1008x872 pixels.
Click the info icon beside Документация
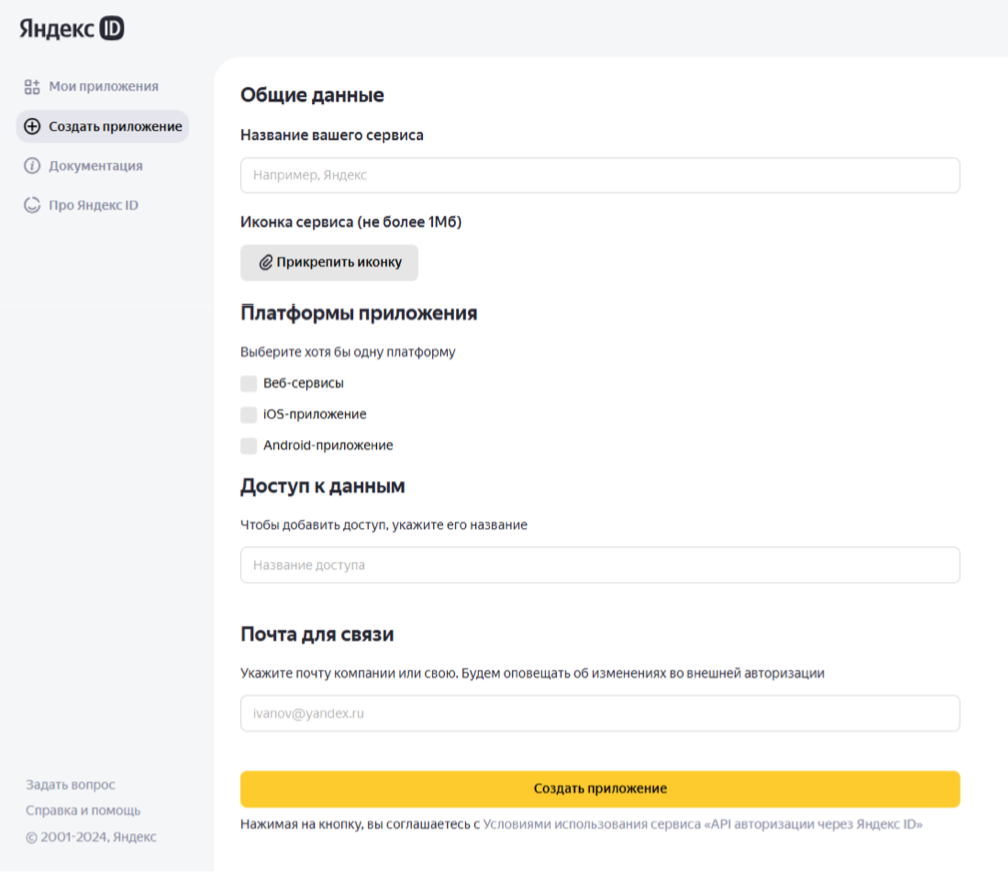pos(32,166)
